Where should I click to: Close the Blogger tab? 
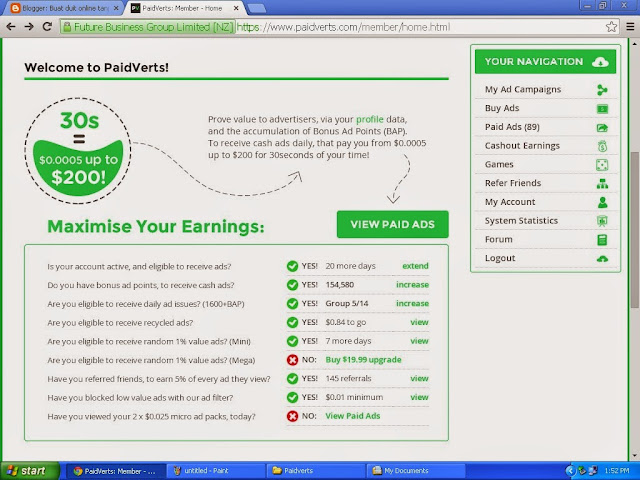(x=116, y=8)
